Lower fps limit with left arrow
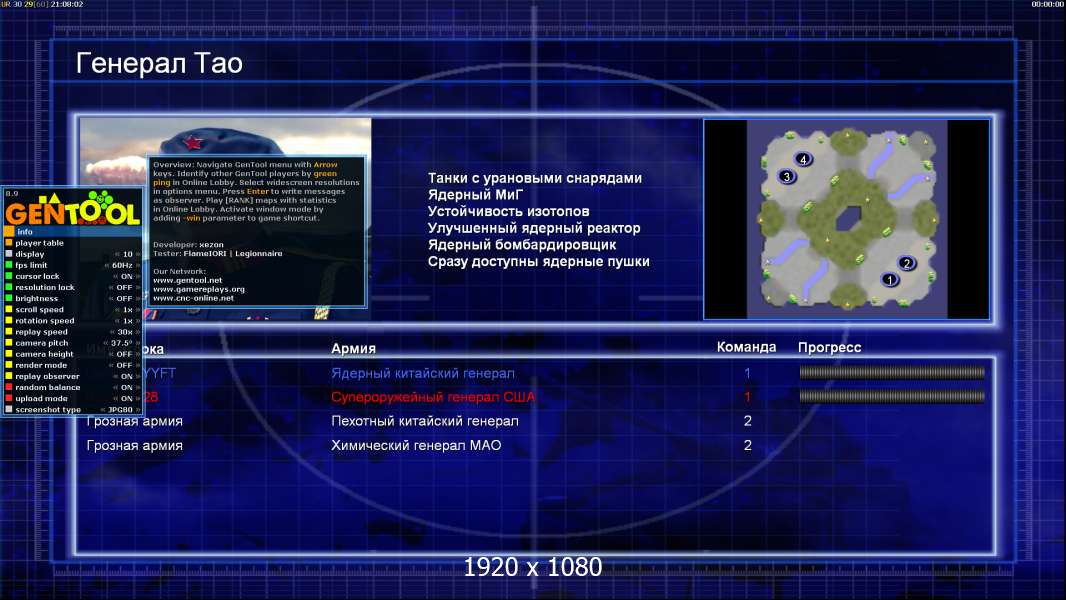Viewport: 1066px width, 600px height. (107, 265)
